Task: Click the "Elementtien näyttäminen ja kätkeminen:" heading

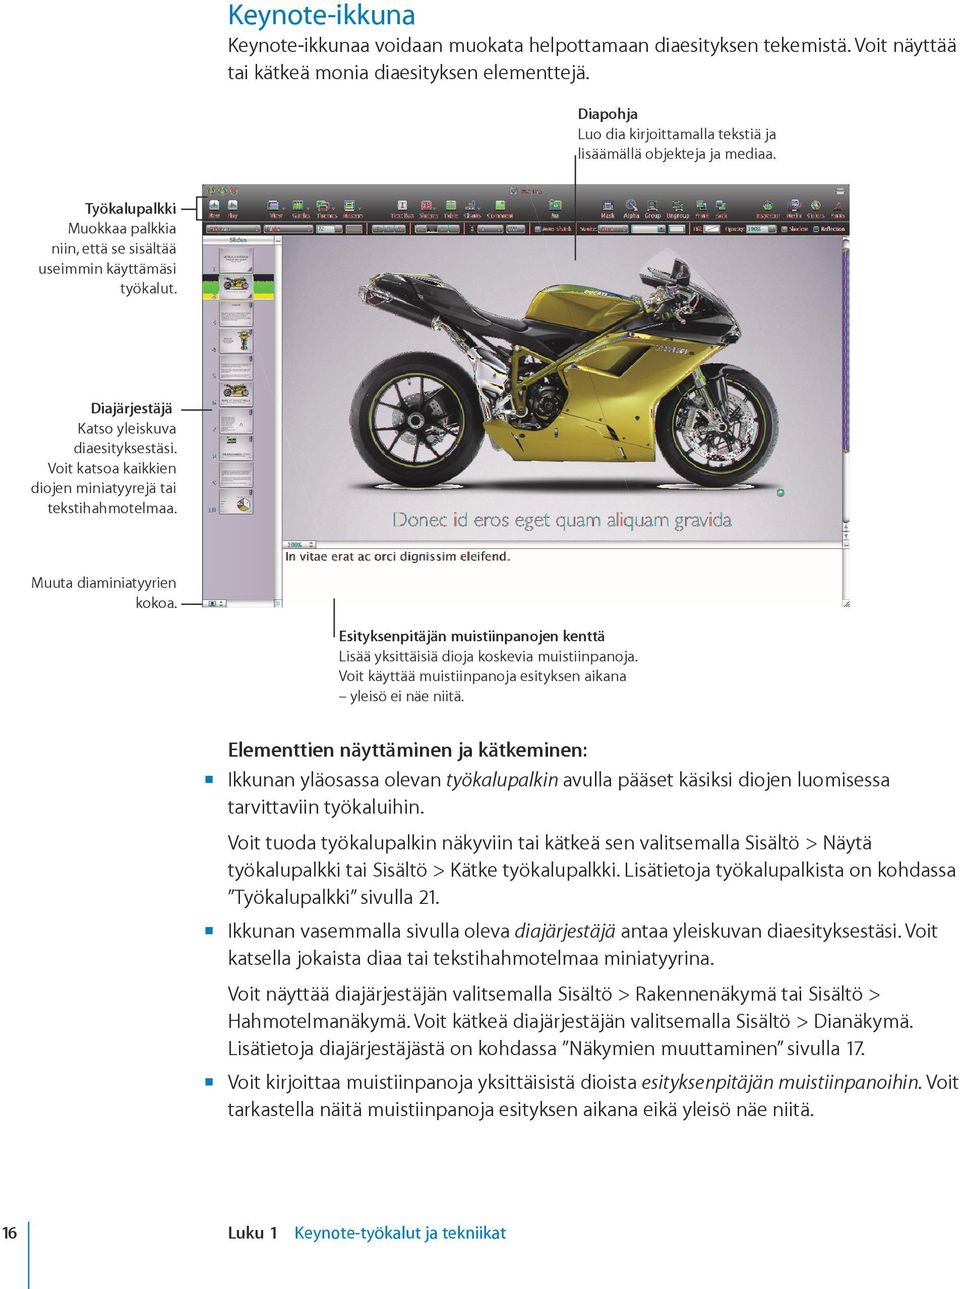Action: [x=408, y=750]
